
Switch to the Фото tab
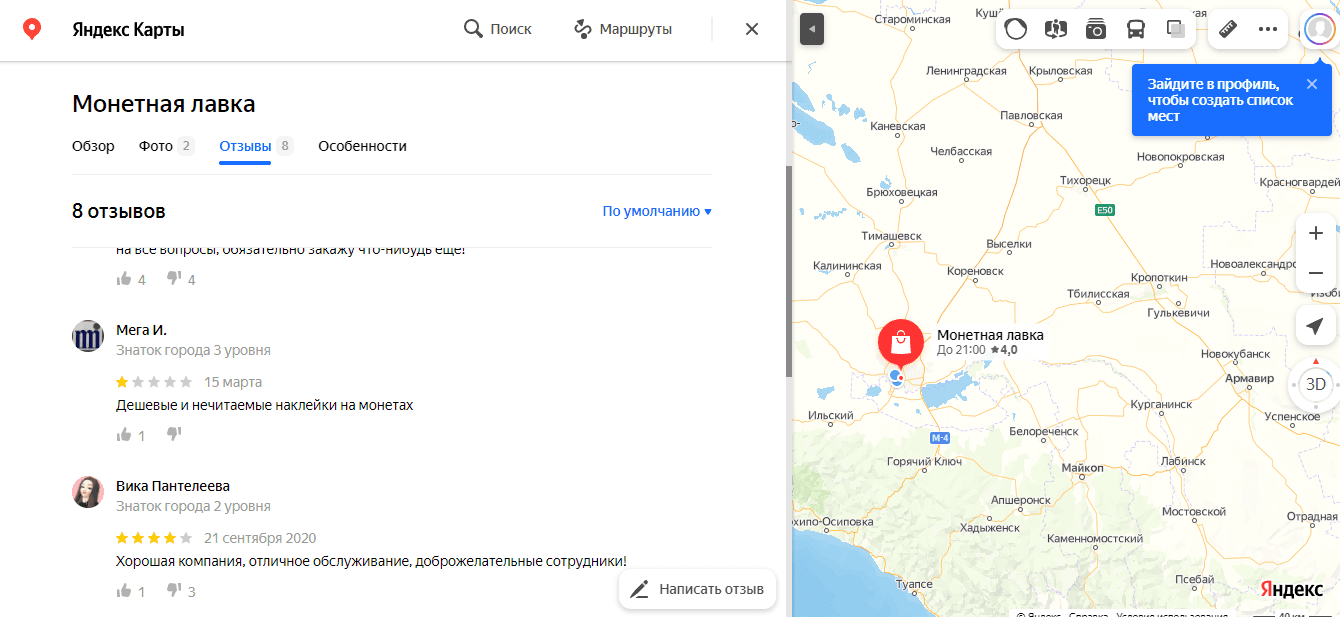[x=156, y=146]
